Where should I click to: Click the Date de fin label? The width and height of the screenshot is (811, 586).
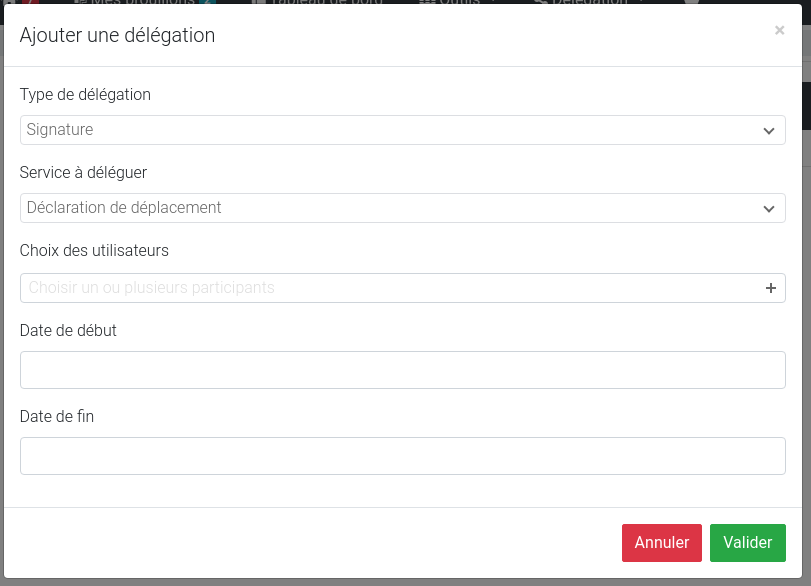[x=57, y=417]
